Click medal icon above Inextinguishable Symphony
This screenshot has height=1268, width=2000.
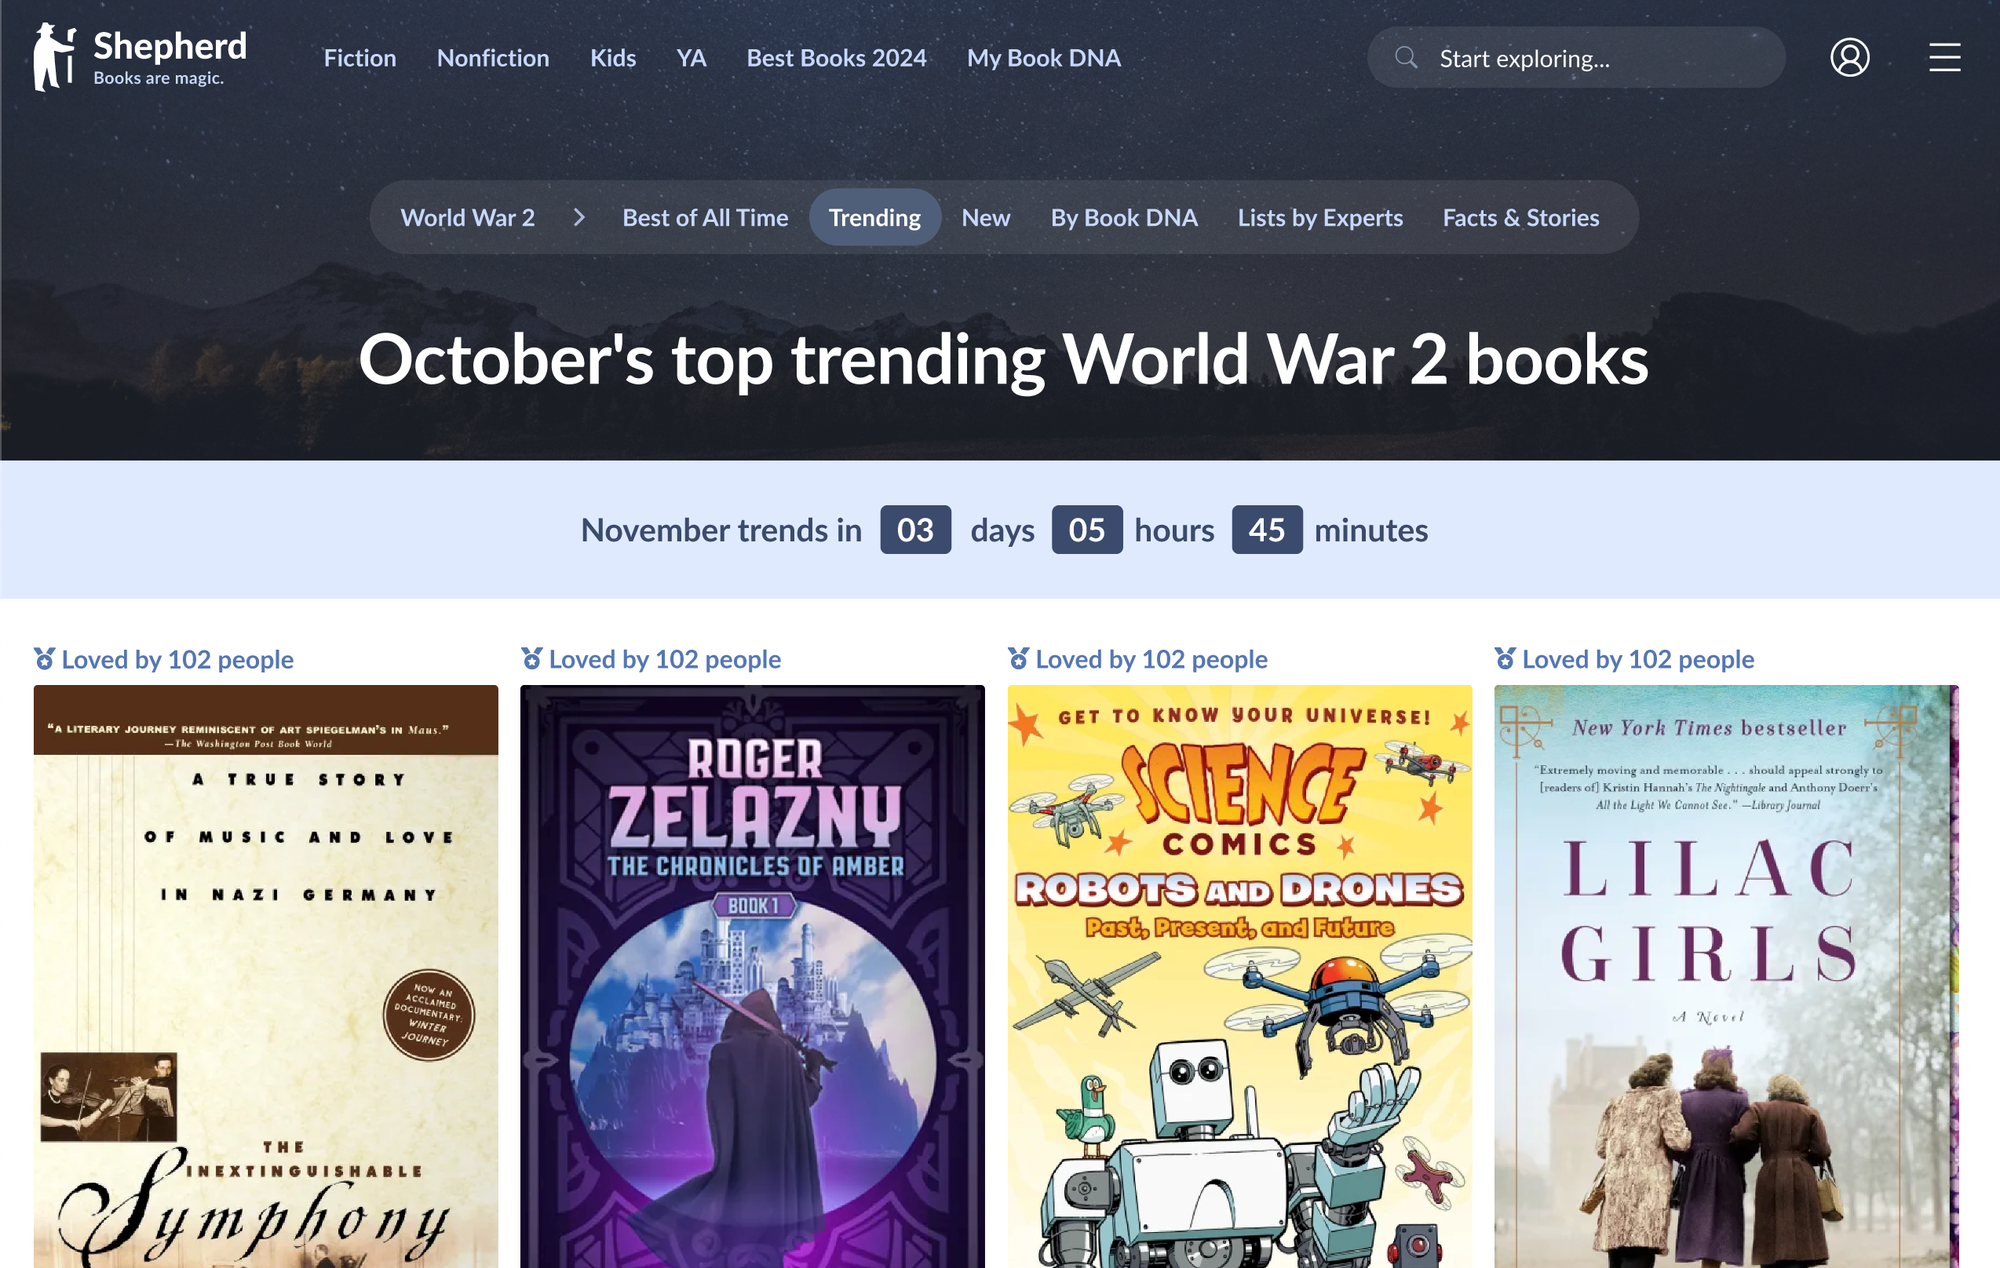click(44, 658)
